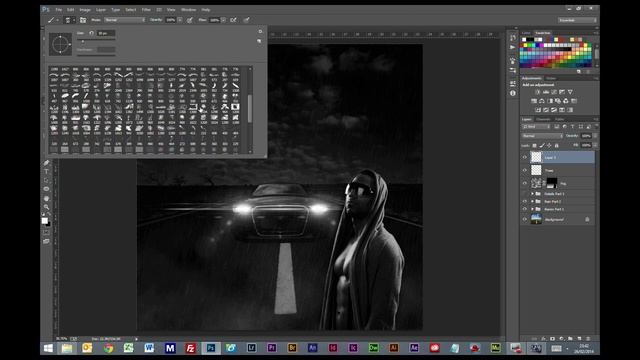Select the Path Selection tool
Screen dimensions: 640x360
[46, 180]
